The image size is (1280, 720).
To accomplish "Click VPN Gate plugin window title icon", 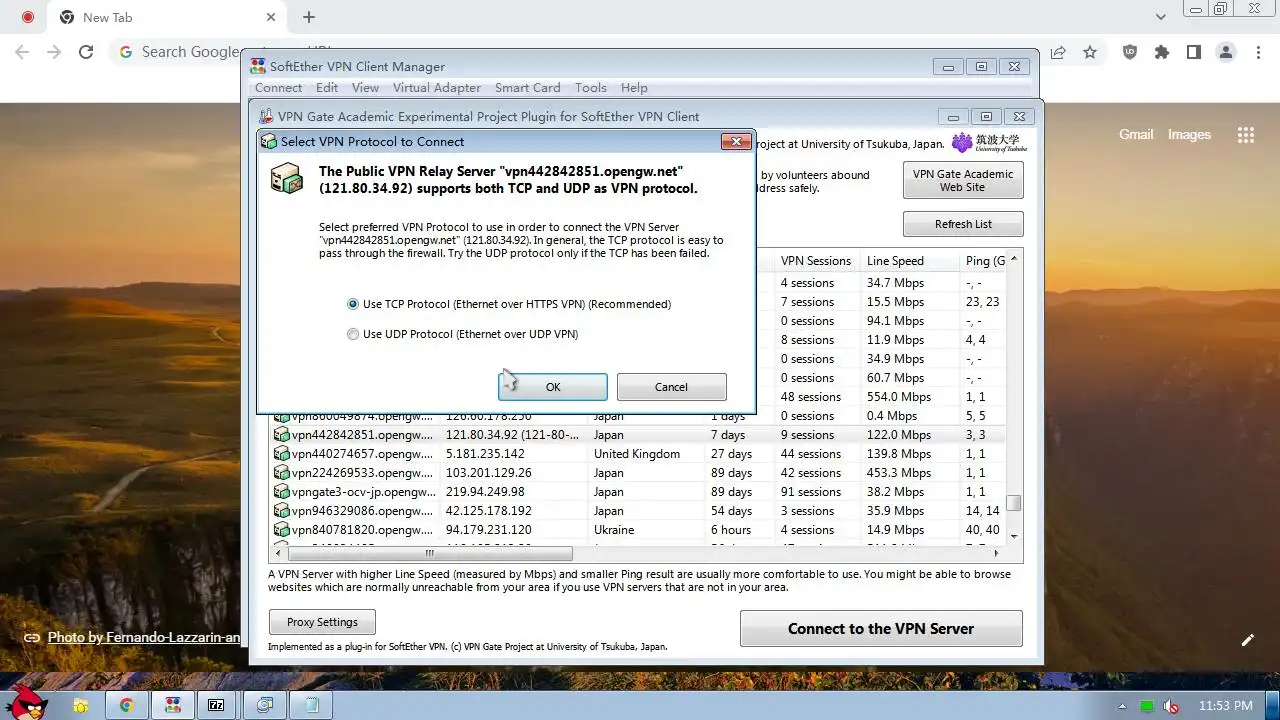I will [266, 116].
